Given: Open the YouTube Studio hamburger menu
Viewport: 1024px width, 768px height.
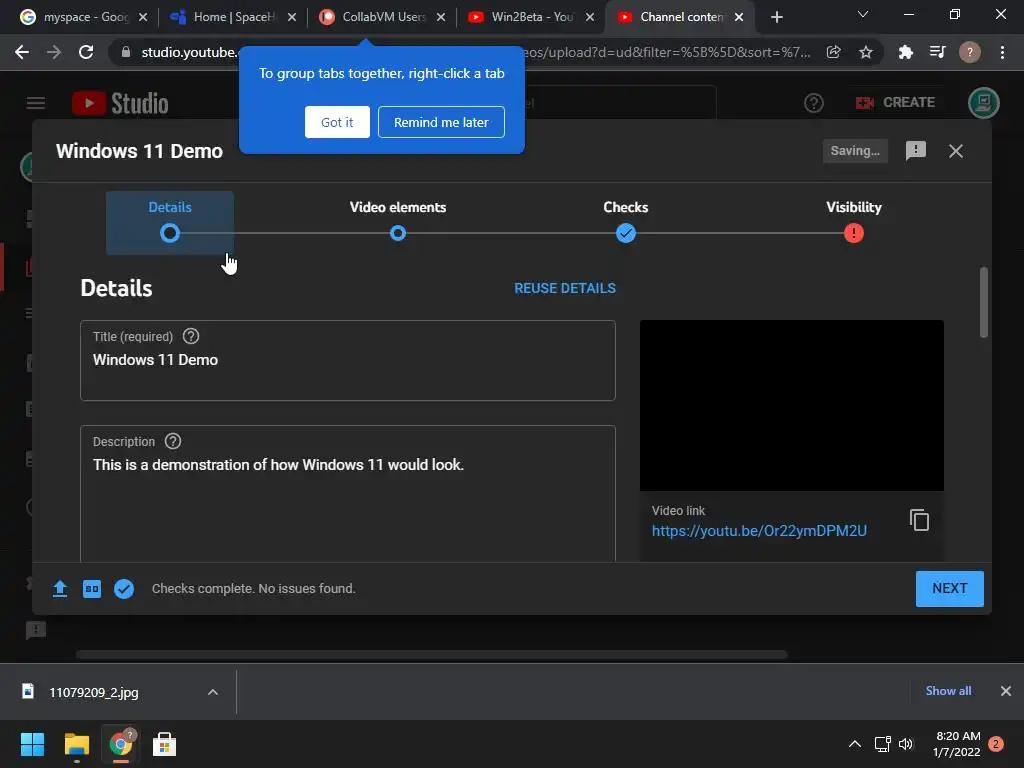Looking at the screenshot, I should point(36,103).
